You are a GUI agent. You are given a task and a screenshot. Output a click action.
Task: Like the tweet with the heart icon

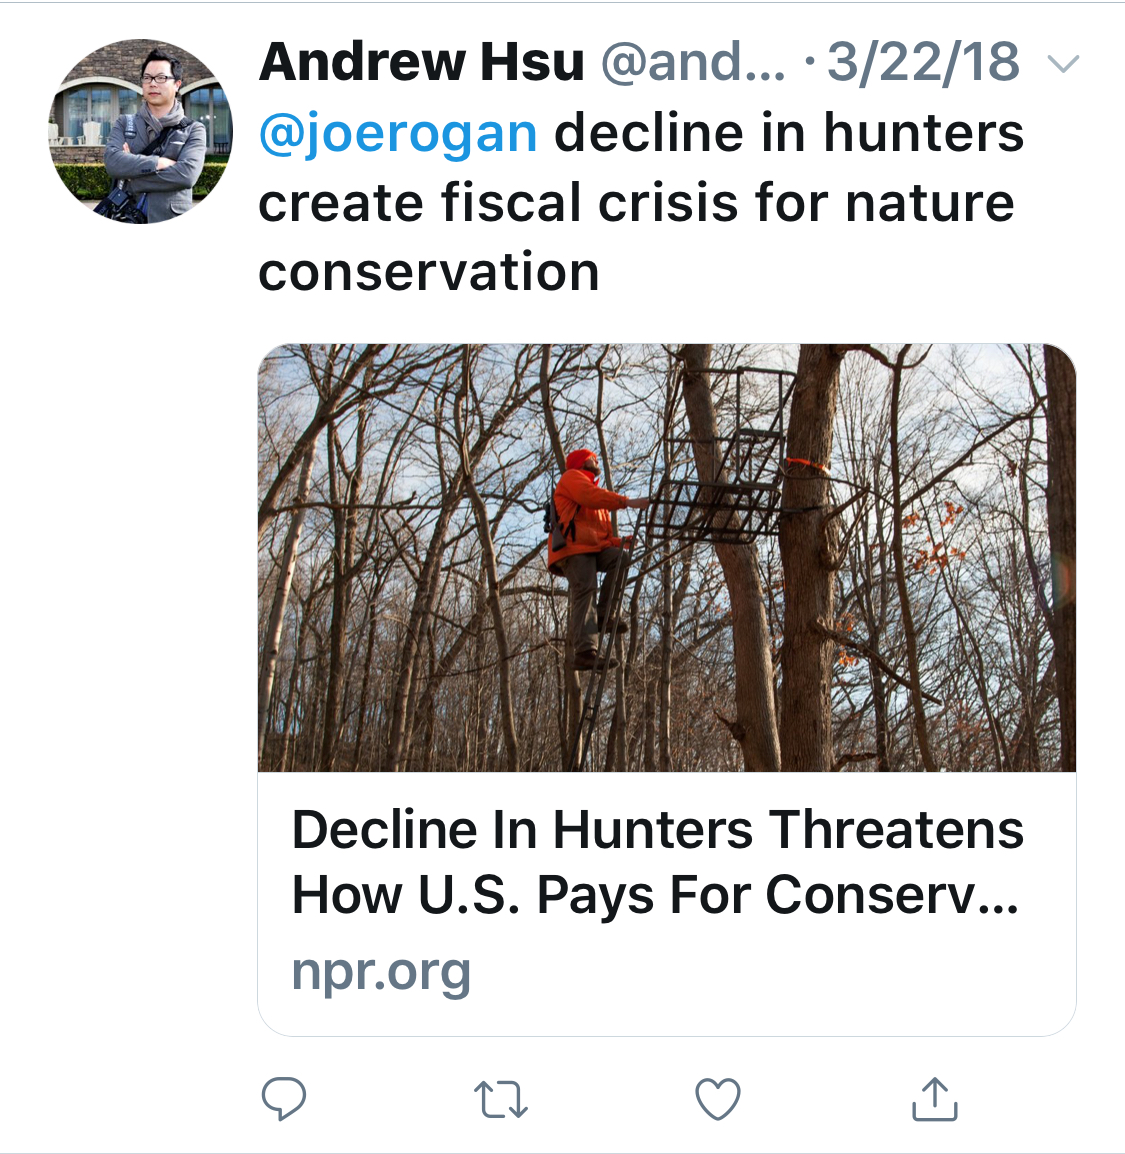(717, 1099)
